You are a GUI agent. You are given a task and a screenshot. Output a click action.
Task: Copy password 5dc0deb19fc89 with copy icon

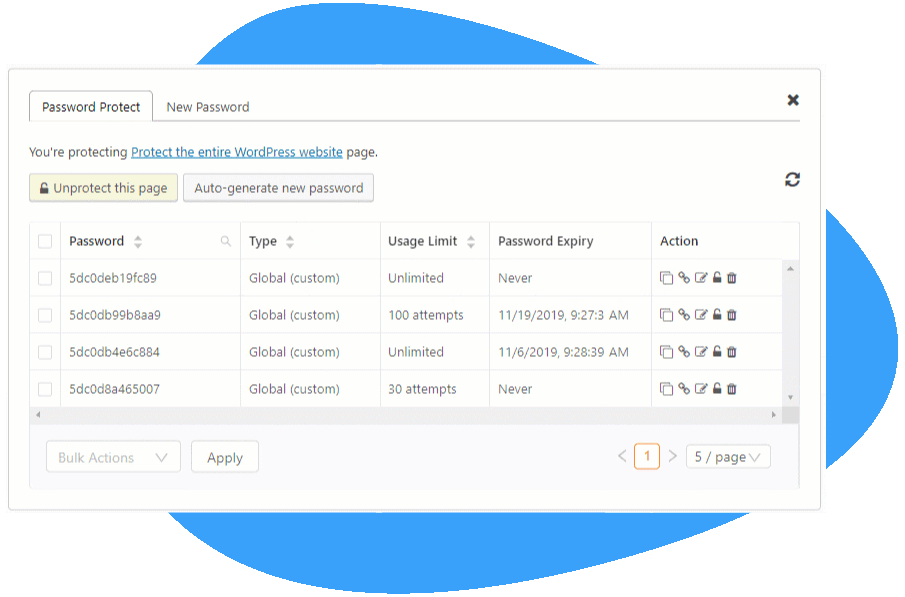(x=666, y=278)
